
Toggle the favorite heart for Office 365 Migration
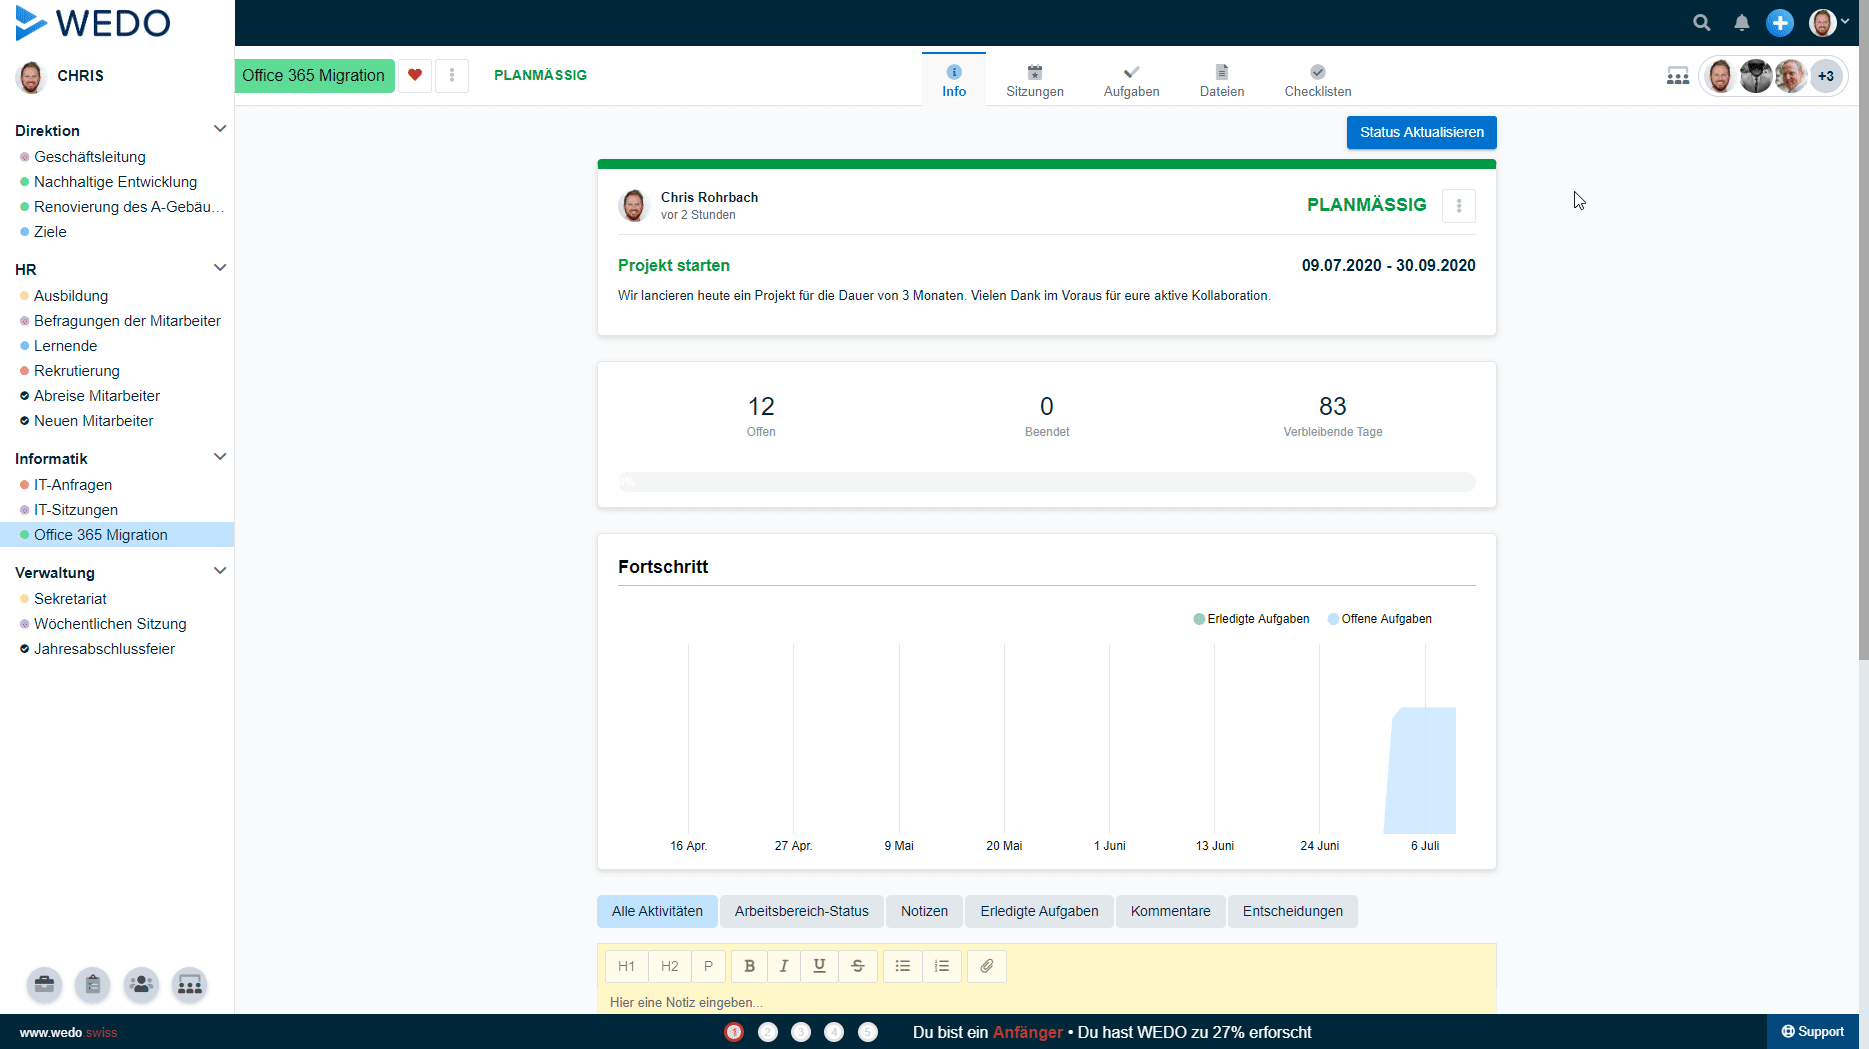(415, 75)
